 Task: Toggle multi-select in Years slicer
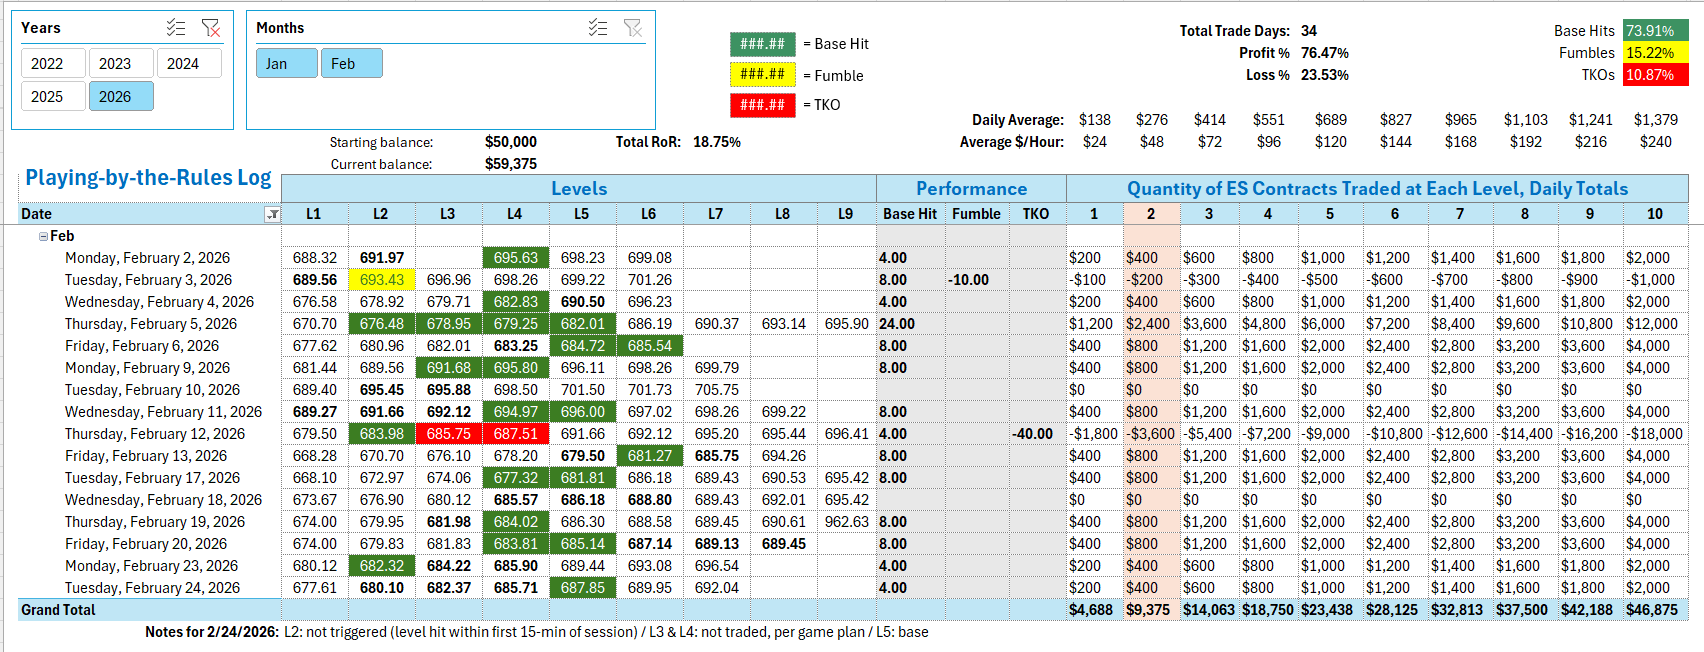click(176, 28)
